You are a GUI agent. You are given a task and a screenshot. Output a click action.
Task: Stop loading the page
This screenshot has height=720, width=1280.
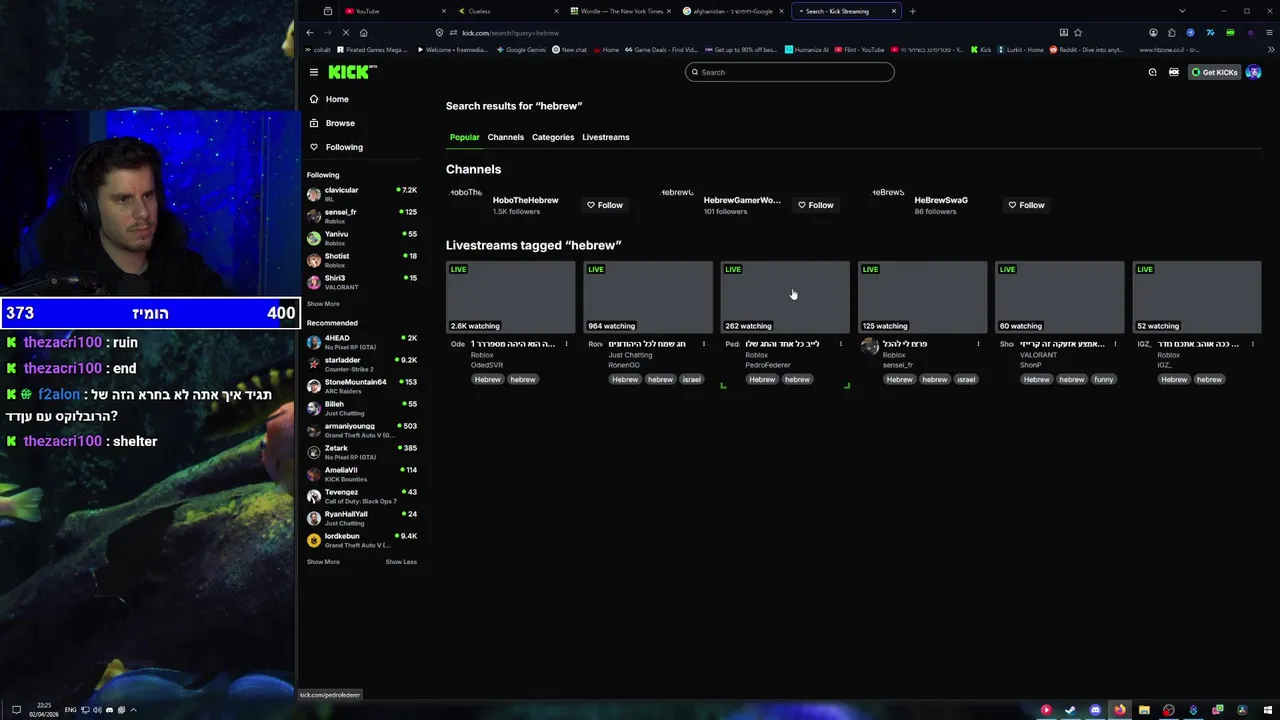coord(346,33)
